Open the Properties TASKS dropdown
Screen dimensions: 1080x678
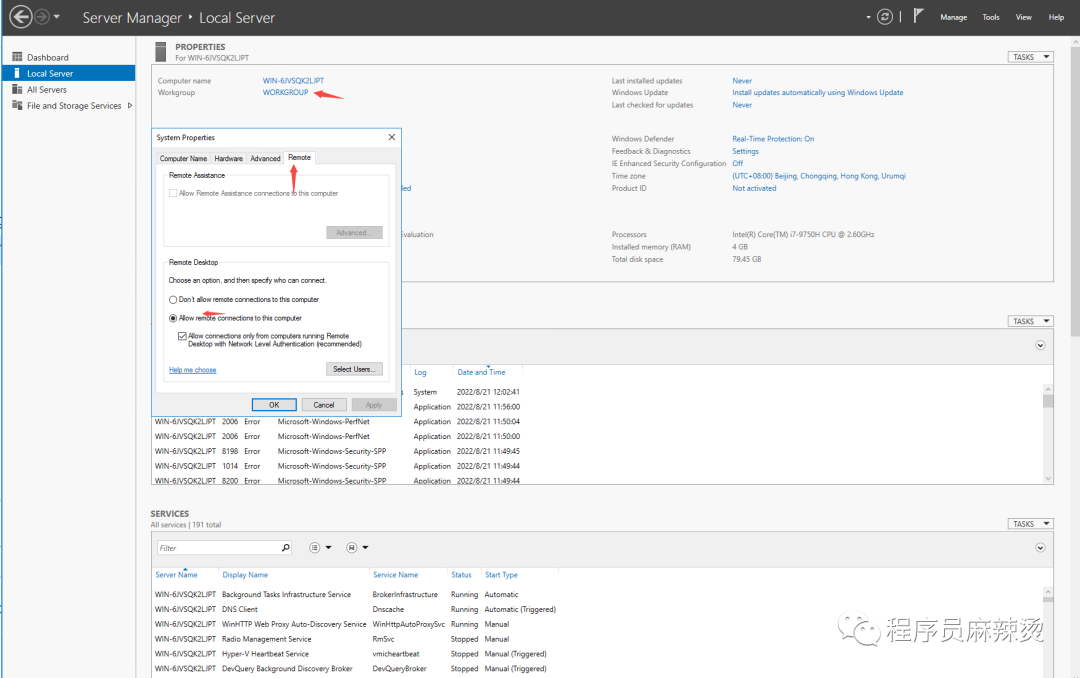[x=1030, y=57]
